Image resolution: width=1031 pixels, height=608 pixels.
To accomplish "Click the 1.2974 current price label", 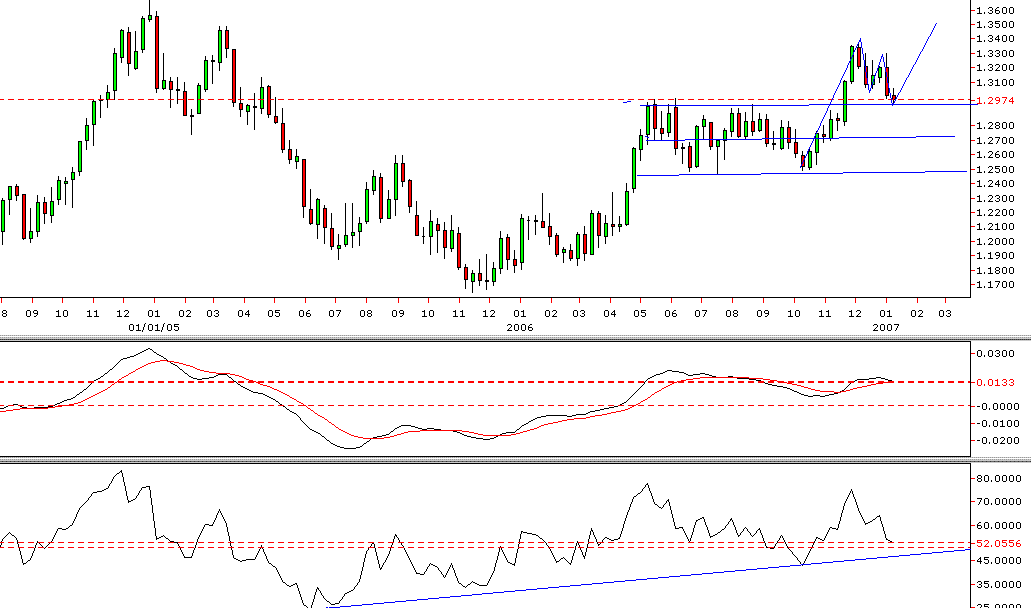I will (995, 101).
